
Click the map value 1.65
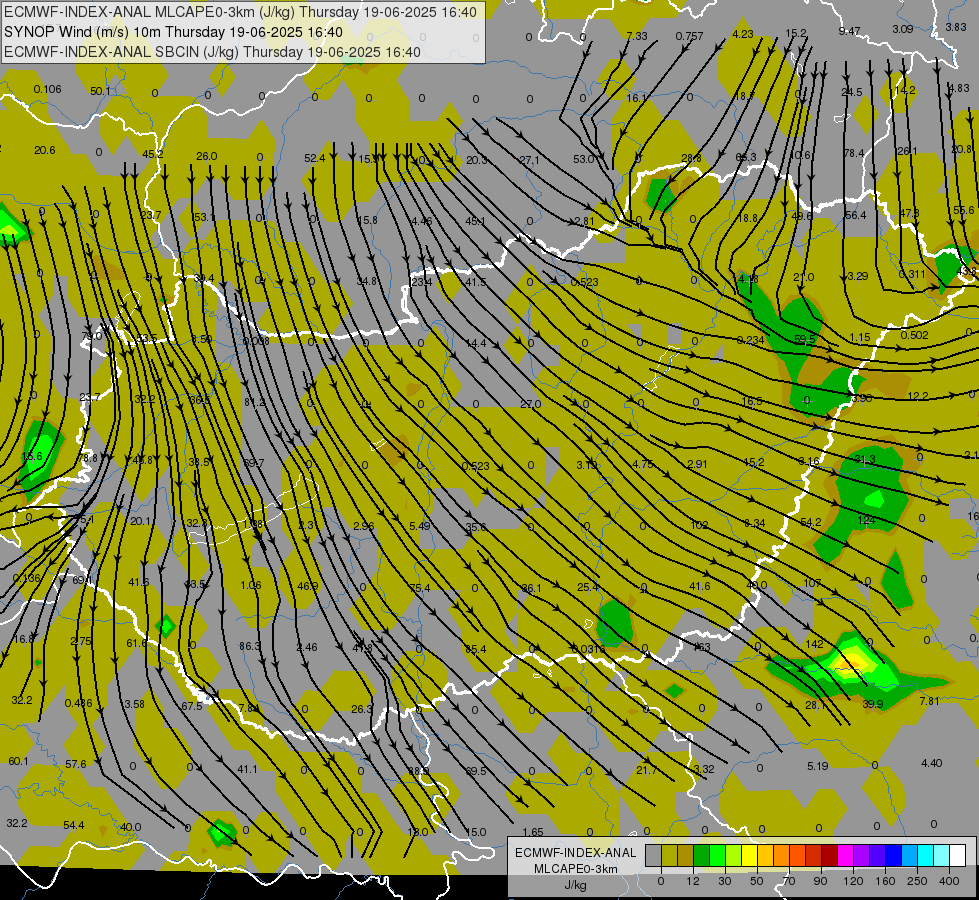pos(533,832)
